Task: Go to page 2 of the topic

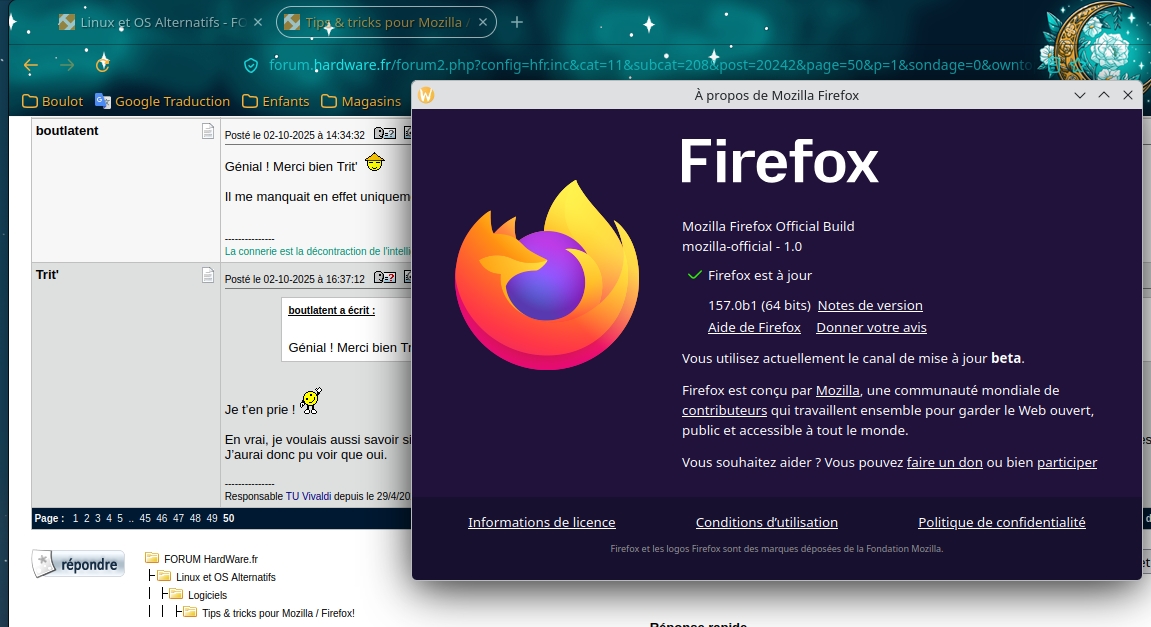Action: pyautogui.click(x=87, y=518)
